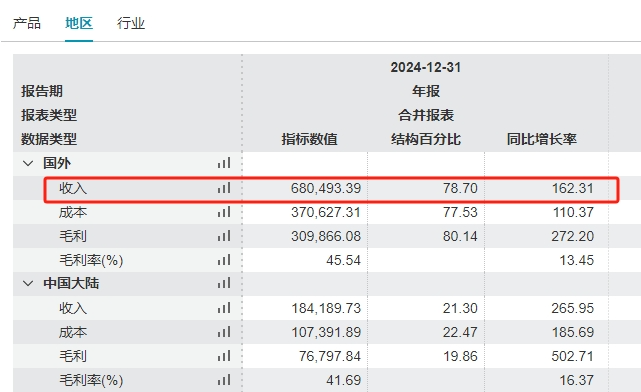641x392 pixels.
Task: Click the 合并报表 header text
Action: point(426,115)
